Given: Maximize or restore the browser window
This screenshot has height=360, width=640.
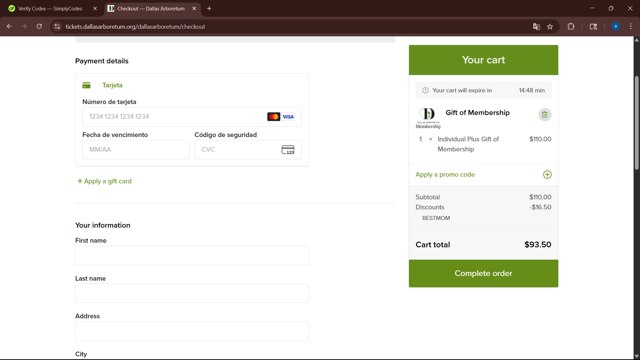Looking at the screenshot, I should (611, 8).
